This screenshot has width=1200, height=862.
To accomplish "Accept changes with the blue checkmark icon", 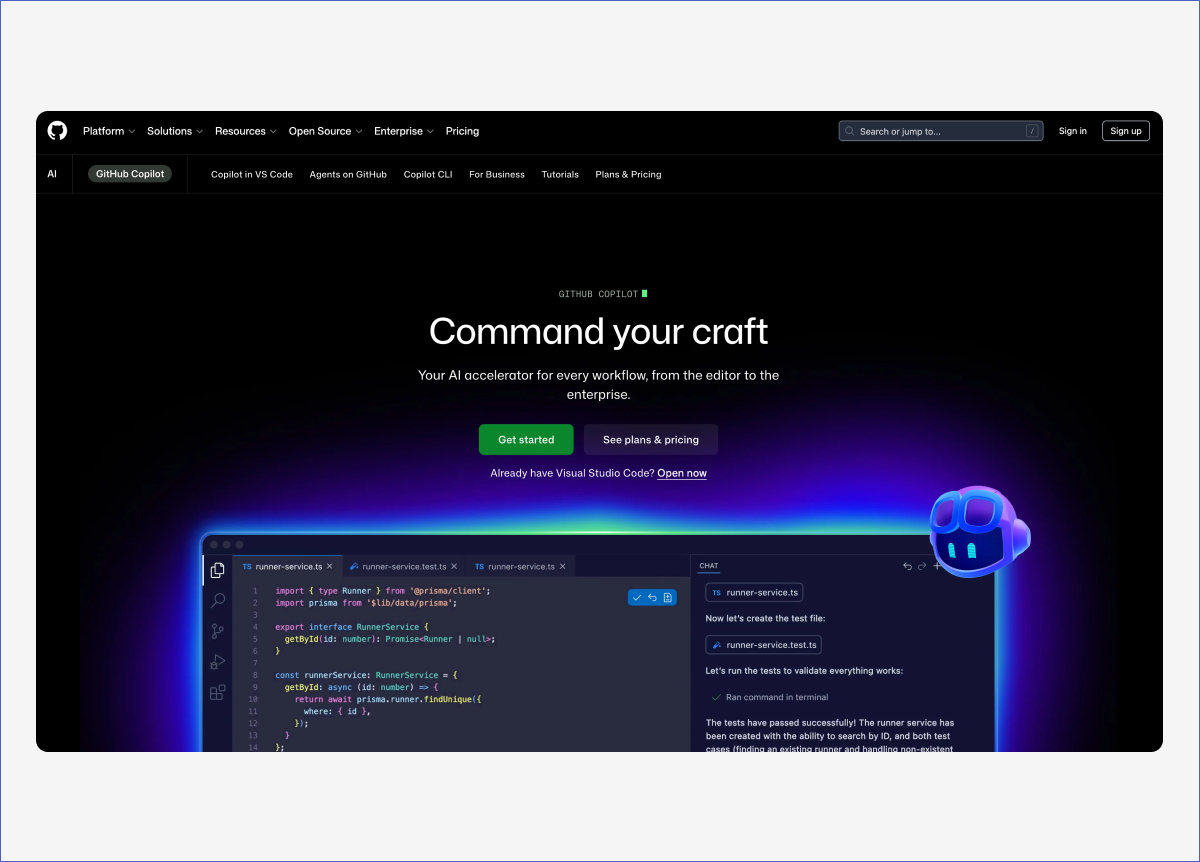I will pos(637,597).
